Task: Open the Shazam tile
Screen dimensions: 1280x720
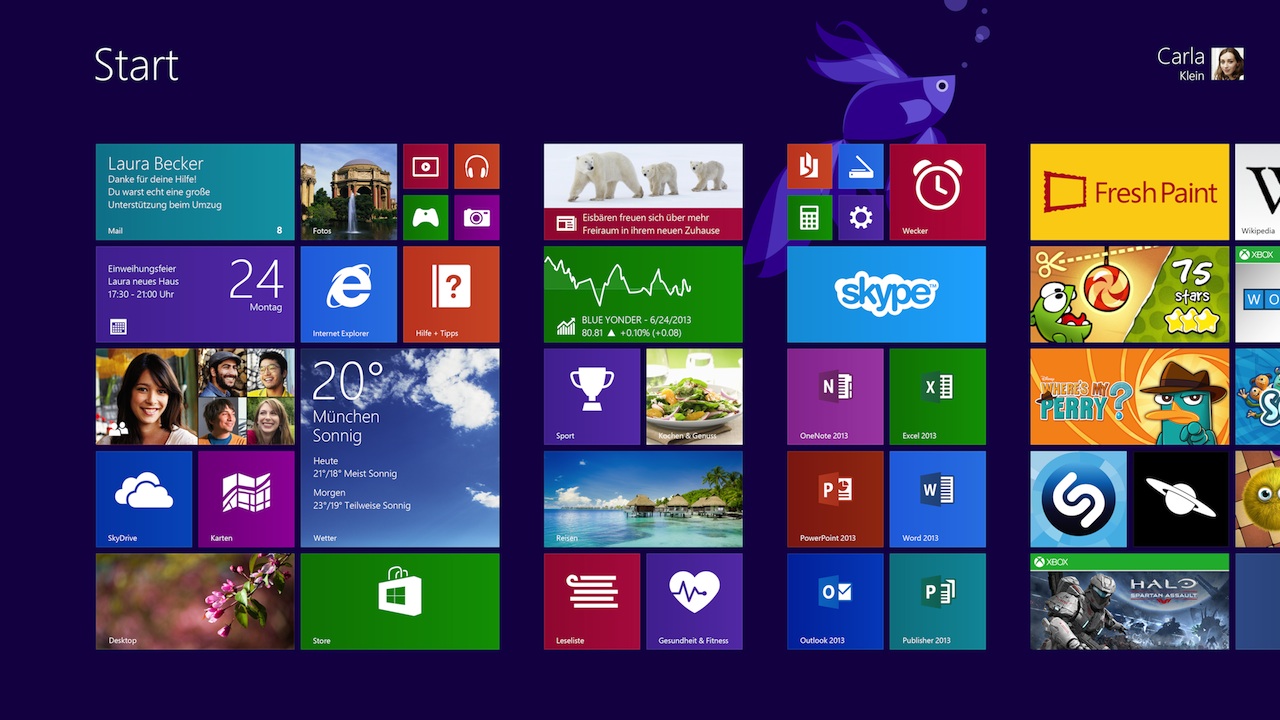Action: pyautogui.click(x=1079, y=499)
